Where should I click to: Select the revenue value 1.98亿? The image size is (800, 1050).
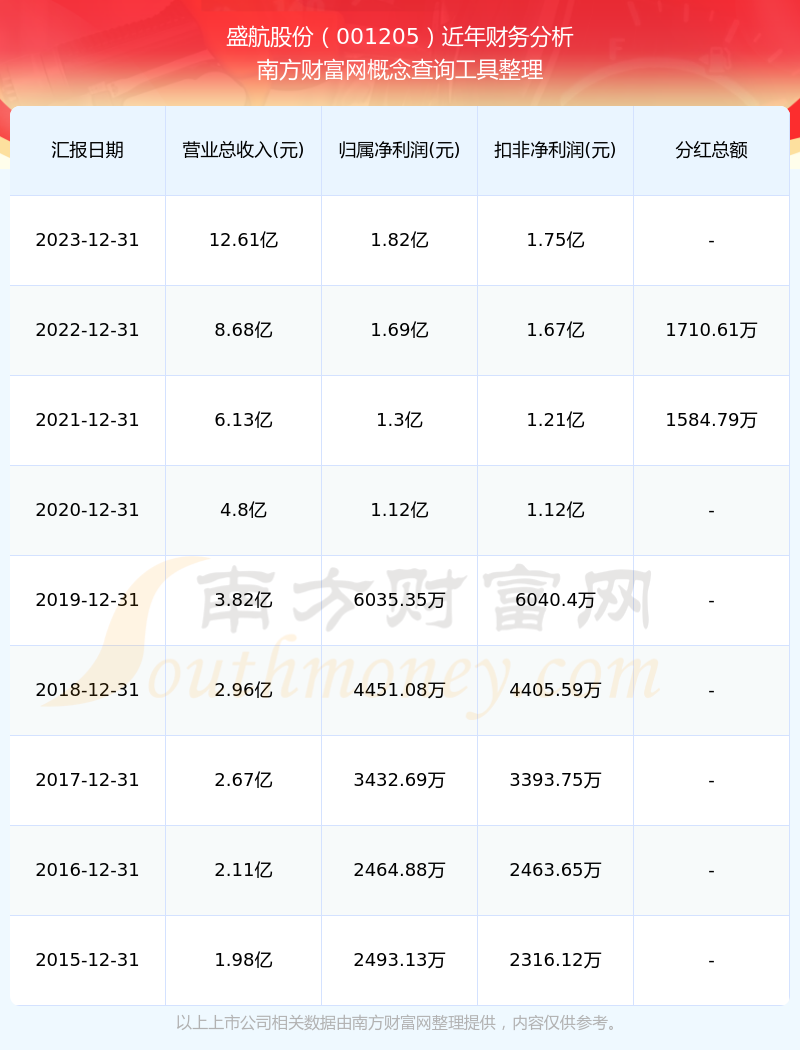tap(244, 960)
